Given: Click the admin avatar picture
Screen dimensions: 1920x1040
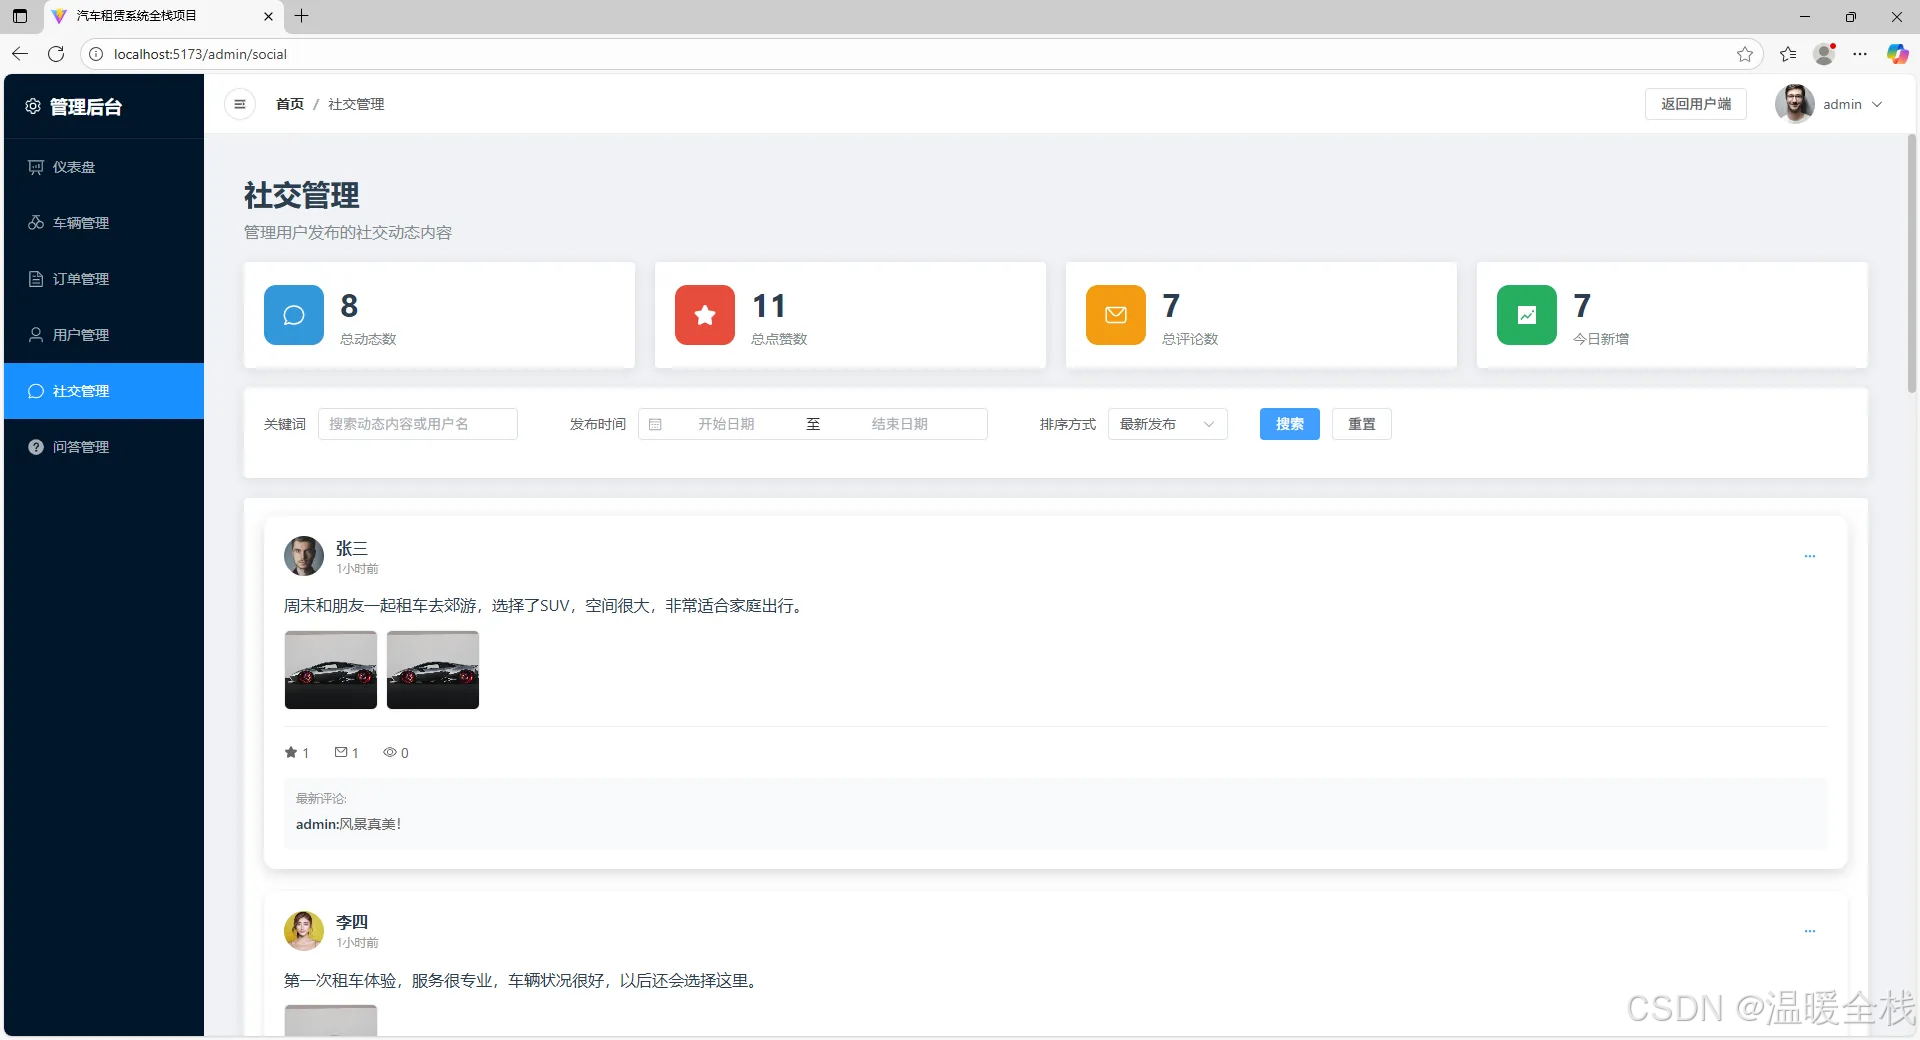Looking at the screenshot, I should click(1795, 104).
